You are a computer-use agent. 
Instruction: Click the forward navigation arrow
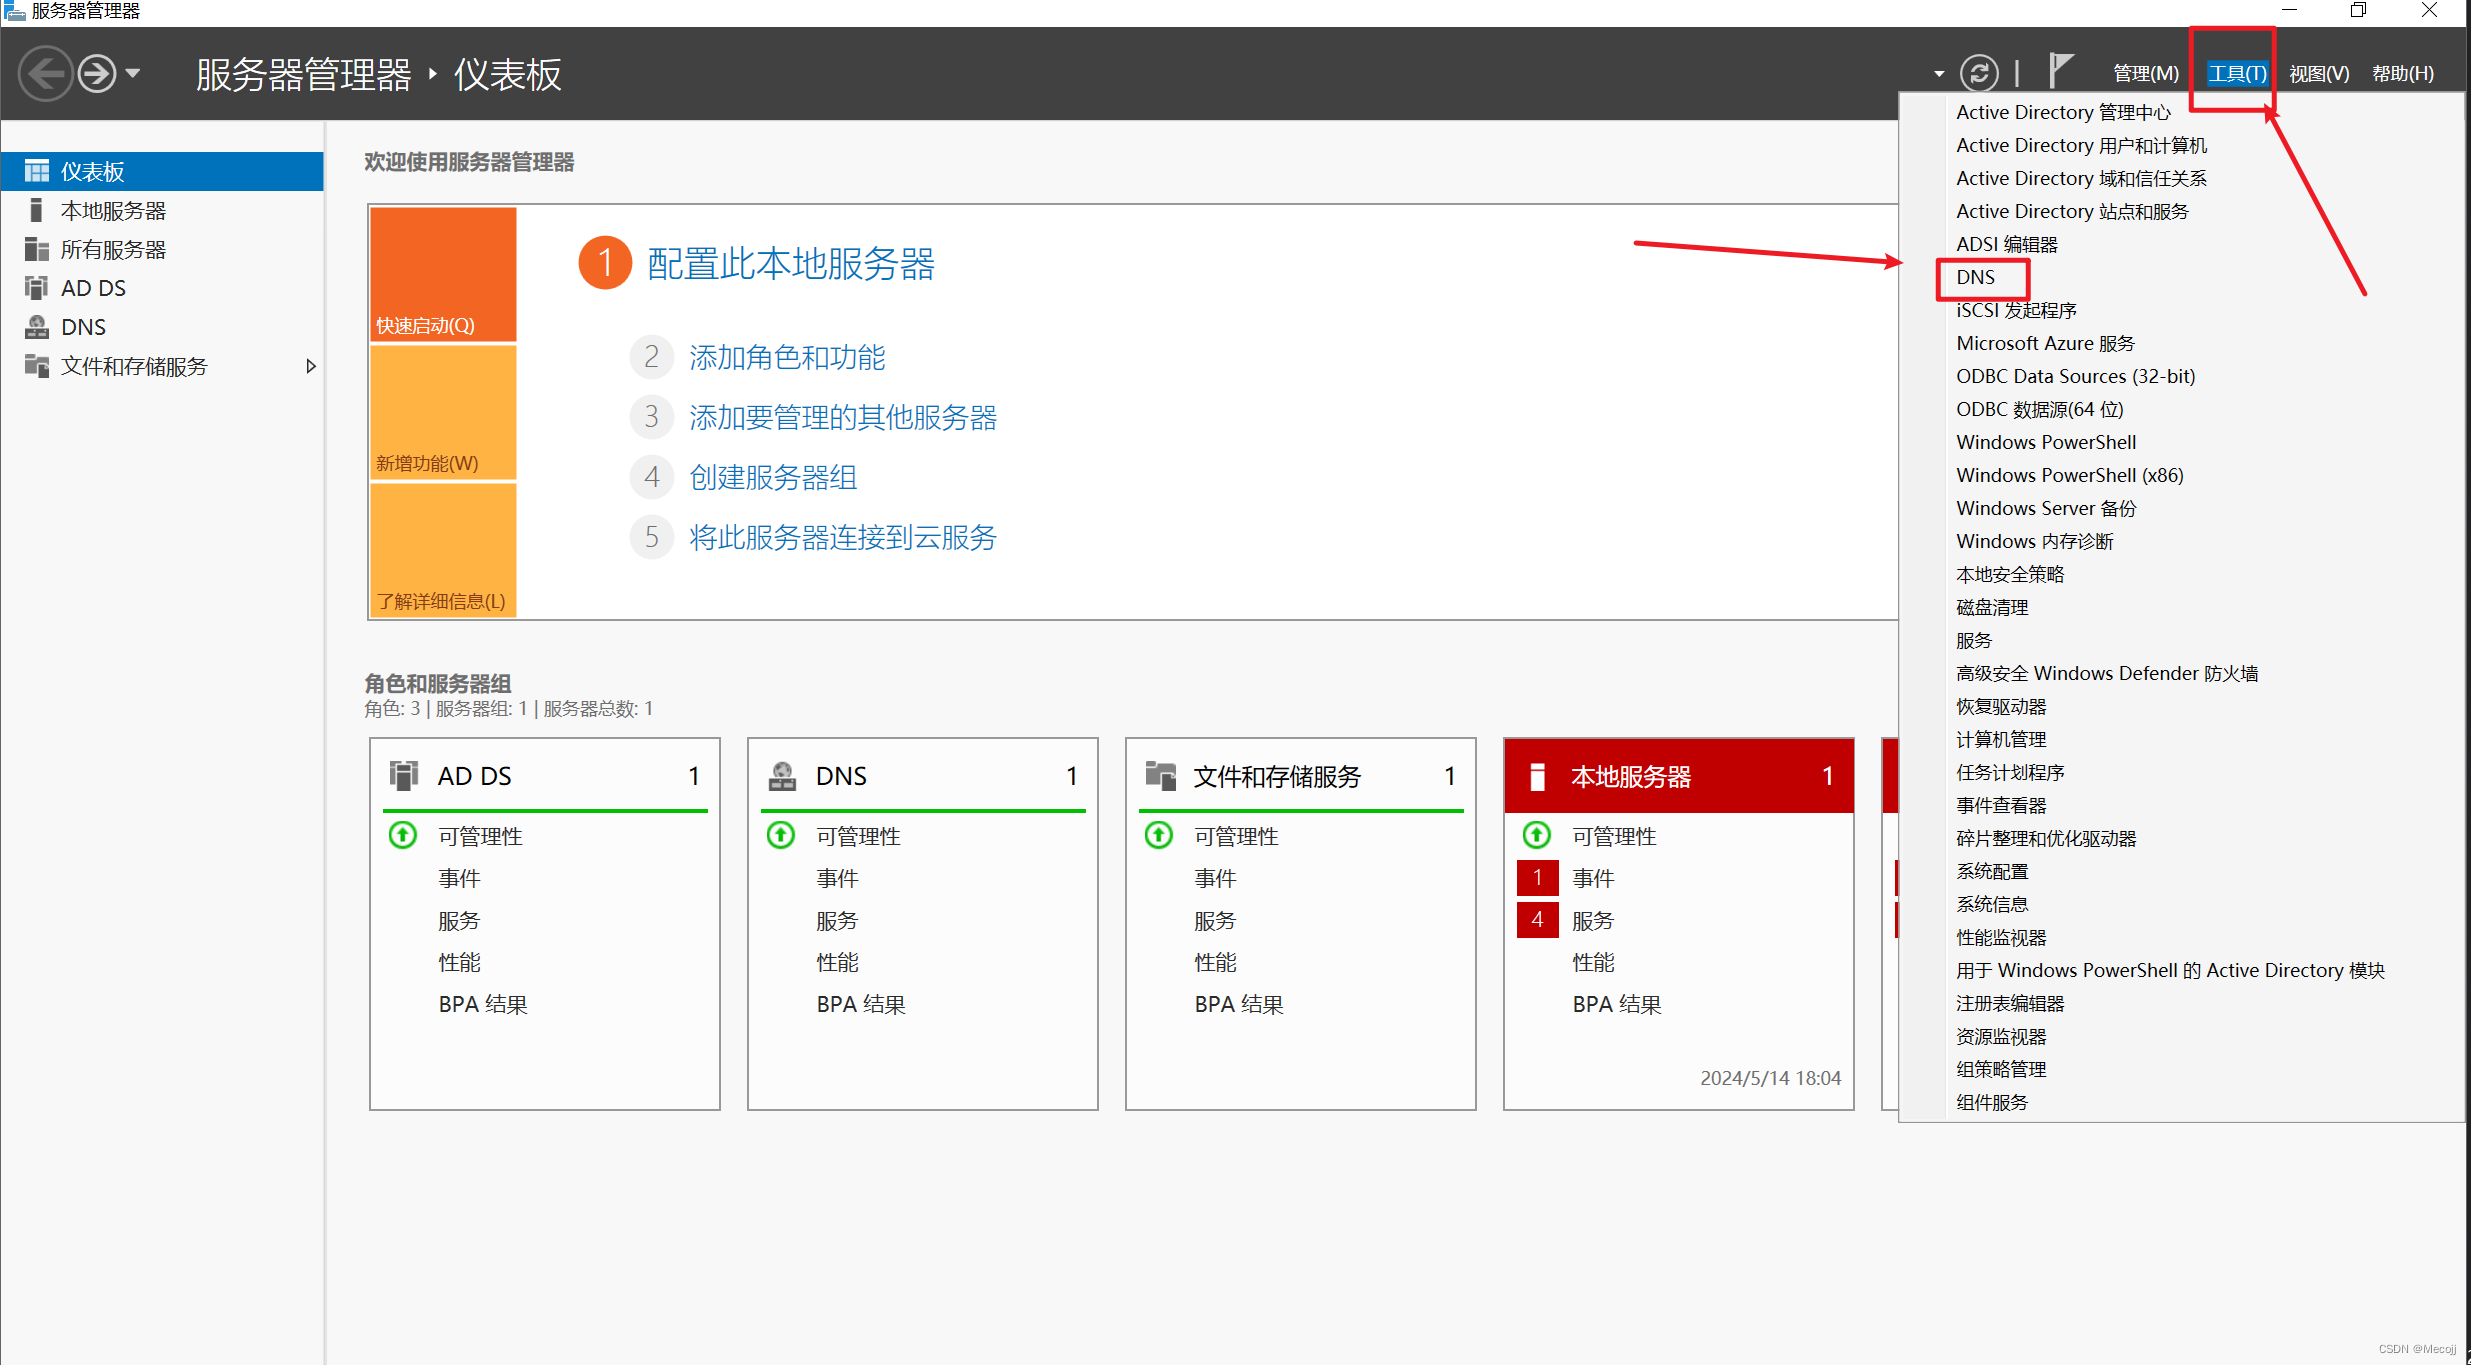click(x=97, y=73)
